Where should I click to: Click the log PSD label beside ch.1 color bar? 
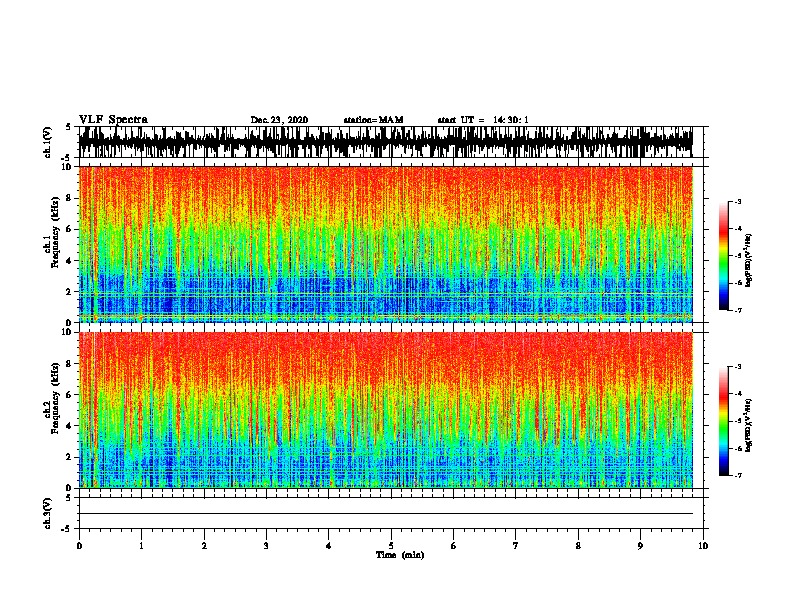click(x=749, y=260)
